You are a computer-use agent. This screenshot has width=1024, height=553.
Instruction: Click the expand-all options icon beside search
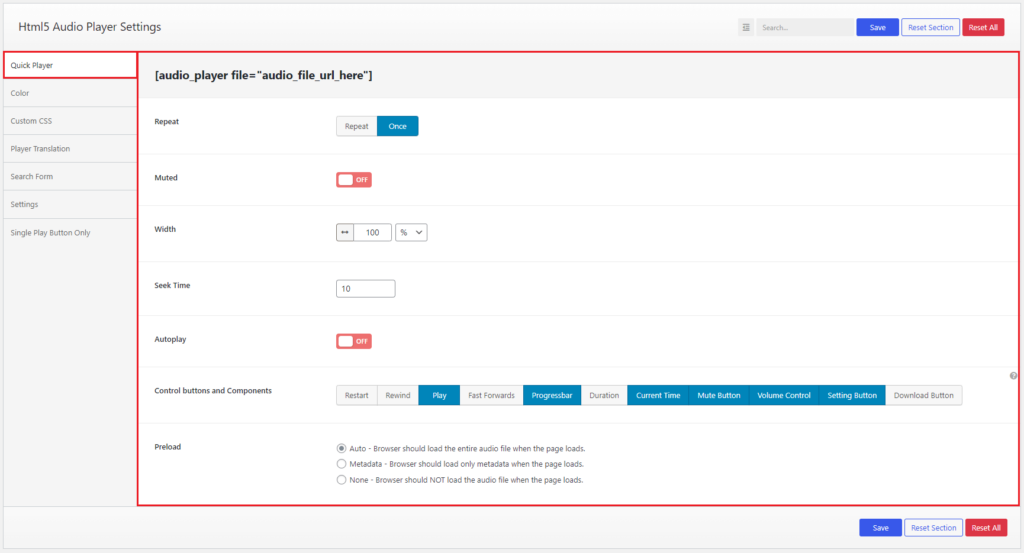(x=746, y=27)
